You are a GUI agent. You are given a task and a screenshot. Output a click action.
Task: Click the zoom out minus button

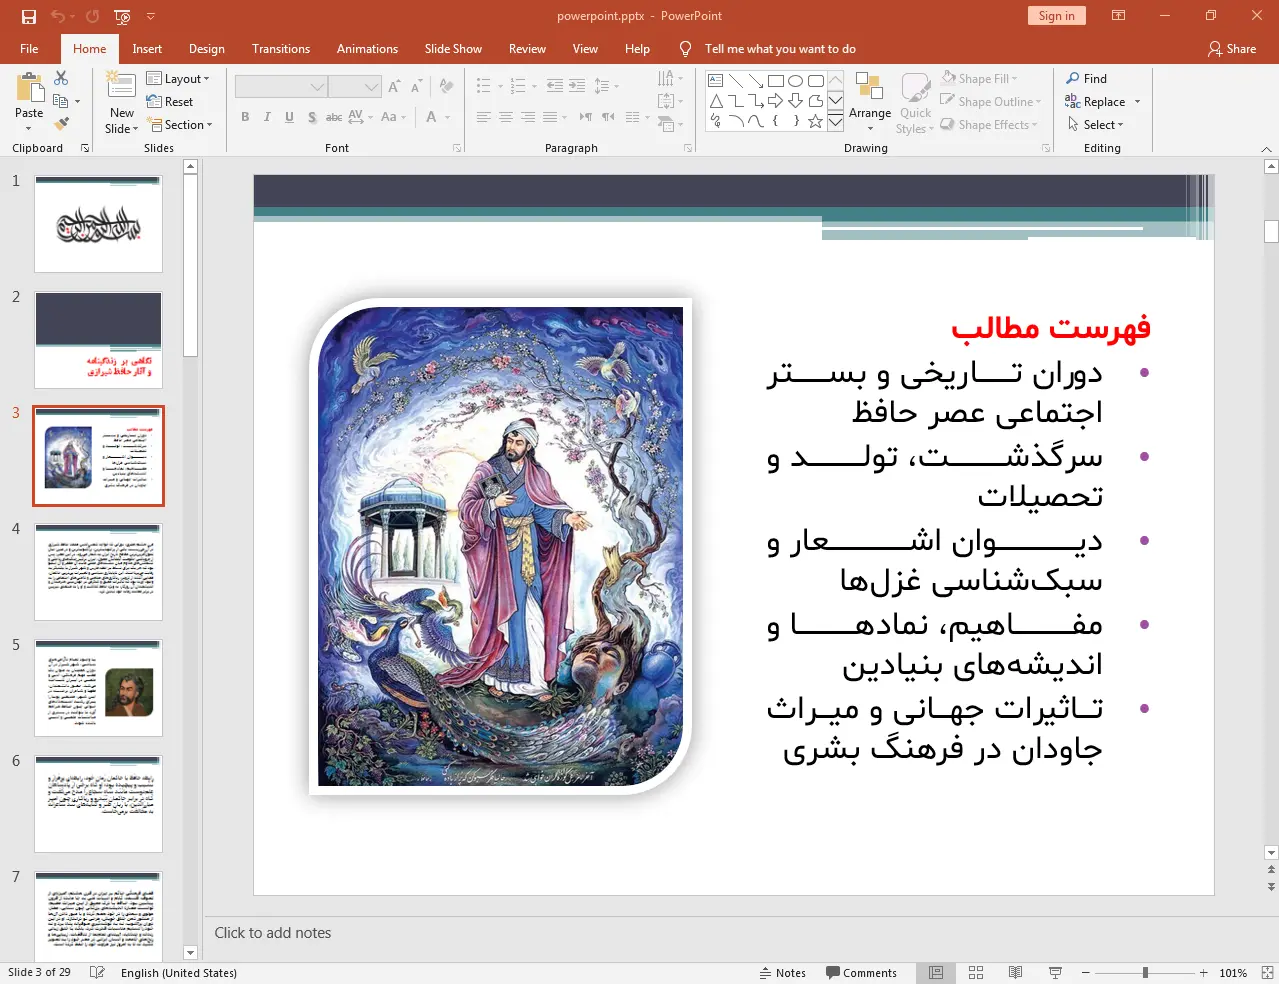tap(1086, 973)
